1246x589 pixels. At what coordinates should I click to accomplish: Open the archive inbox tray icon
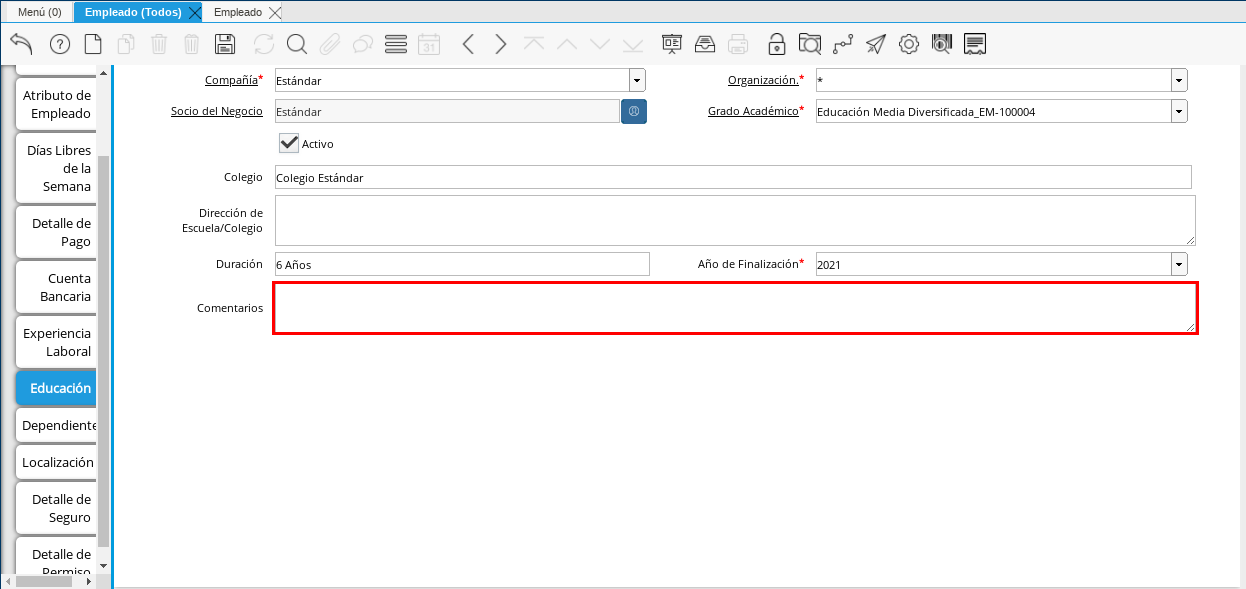click(705, 44)
